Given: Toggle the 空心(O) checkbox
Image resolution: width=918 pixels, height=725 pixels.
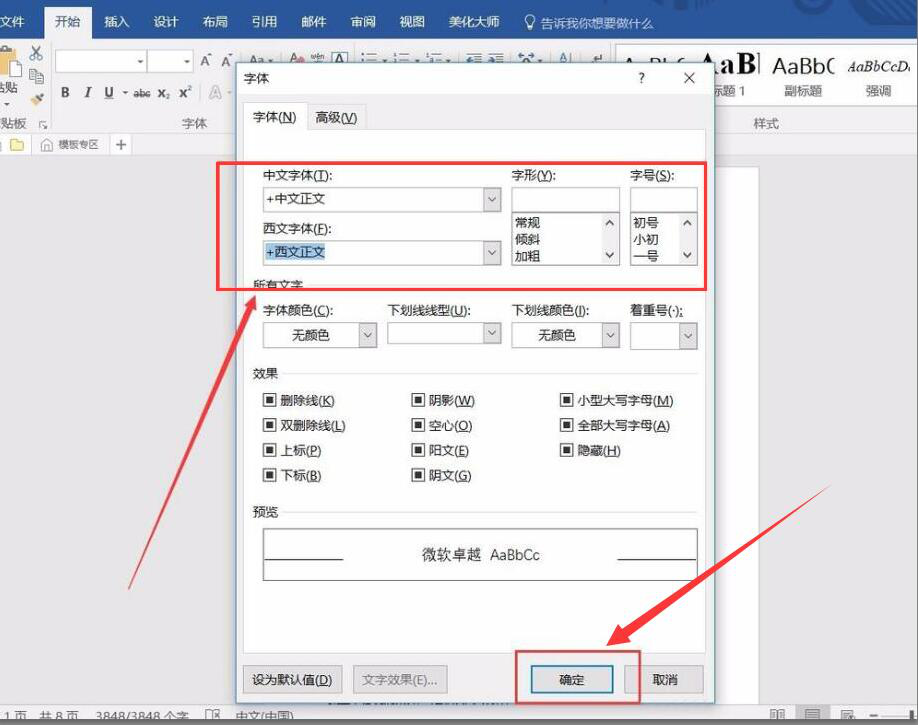Looking at the screenshot, I should point(417,425).
